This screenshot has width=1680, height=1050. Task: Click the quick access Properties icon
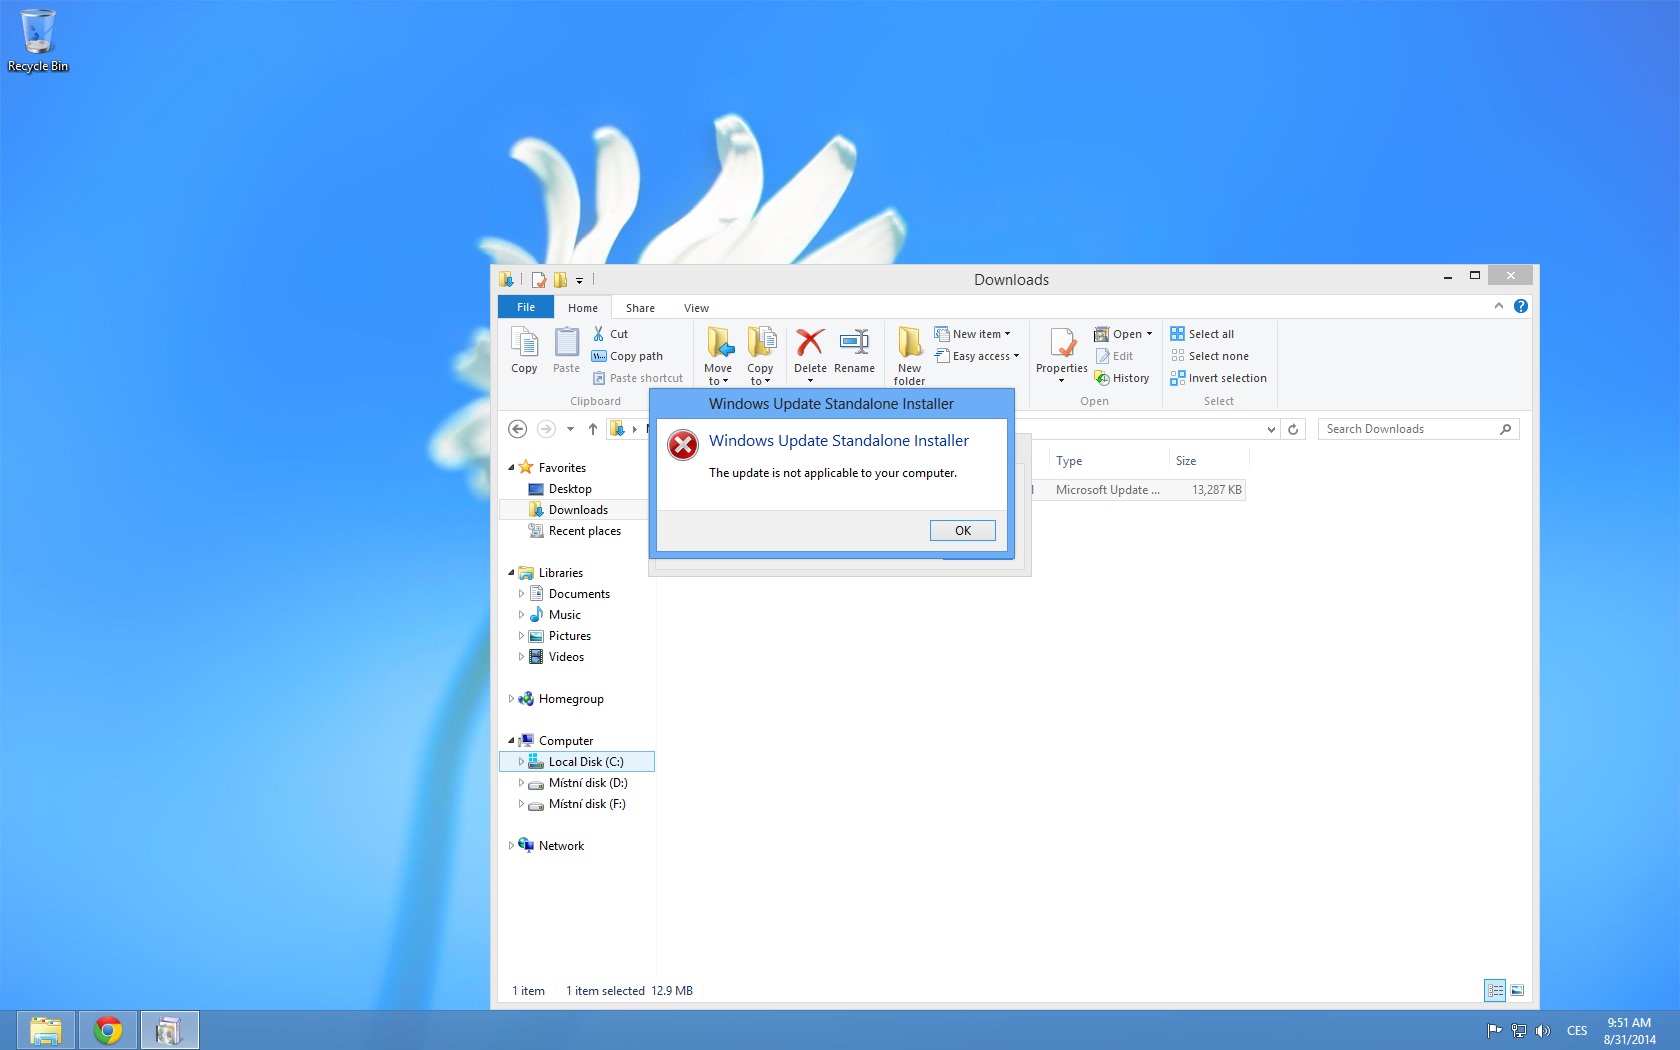pyautogui.click(x=539, y=280)
